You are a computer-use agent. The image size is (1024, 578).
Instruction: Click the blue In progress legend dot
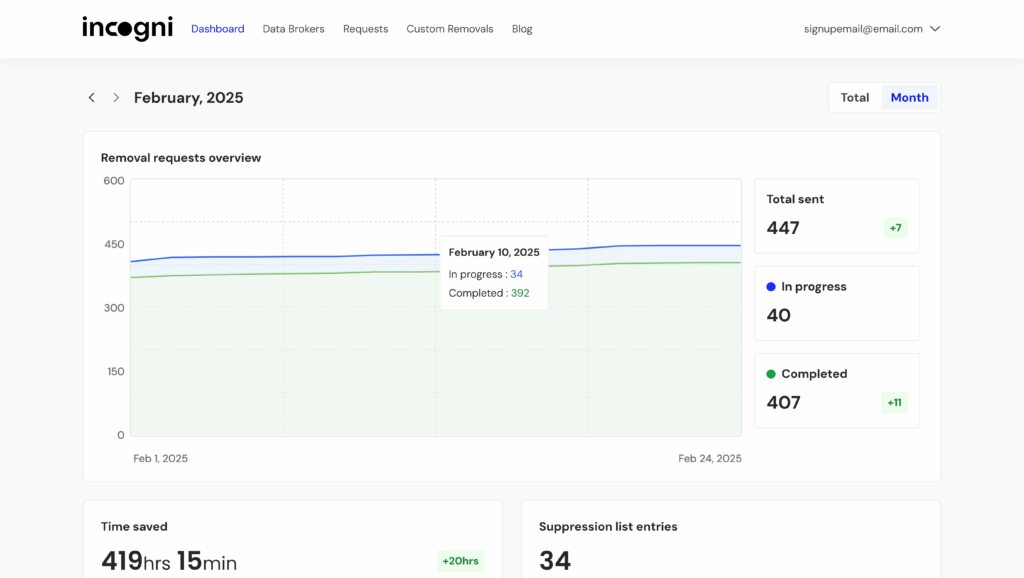pyautogui.click(x=770, y=287)
